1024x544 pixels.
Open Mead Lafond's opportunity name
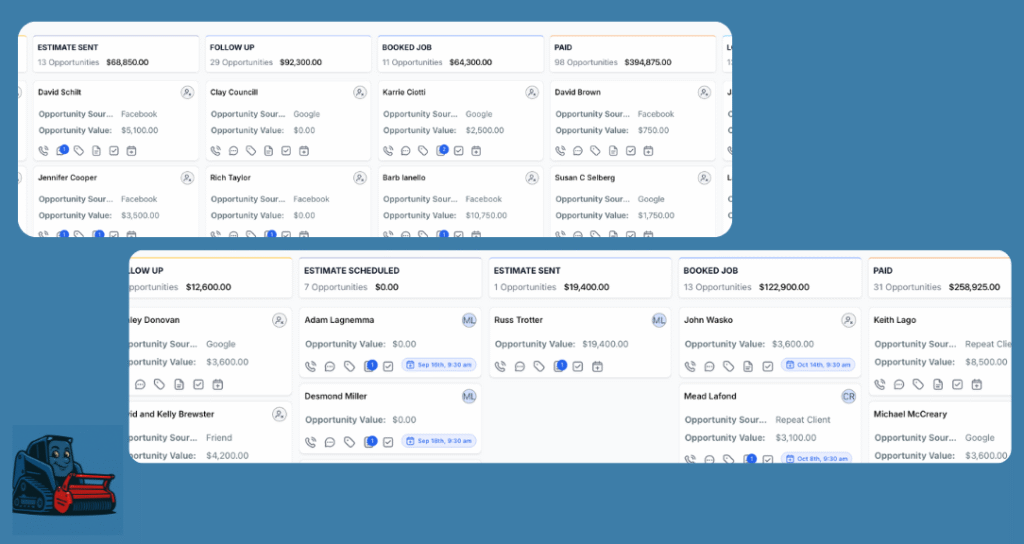coord(710,396)
